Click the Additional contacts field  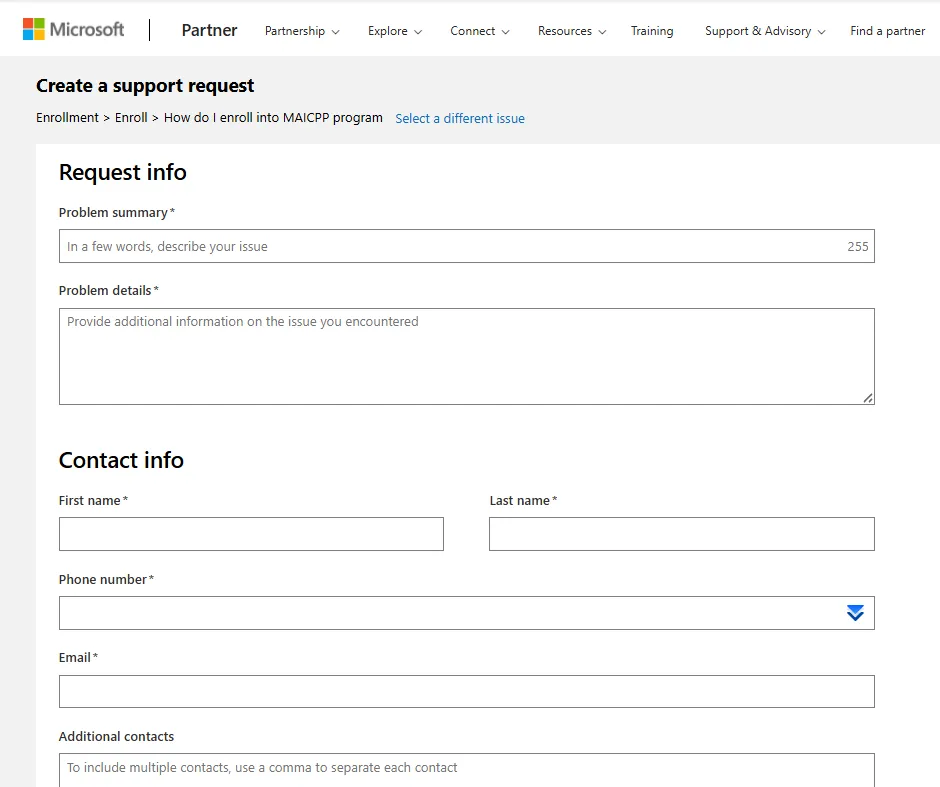[466, 770]
